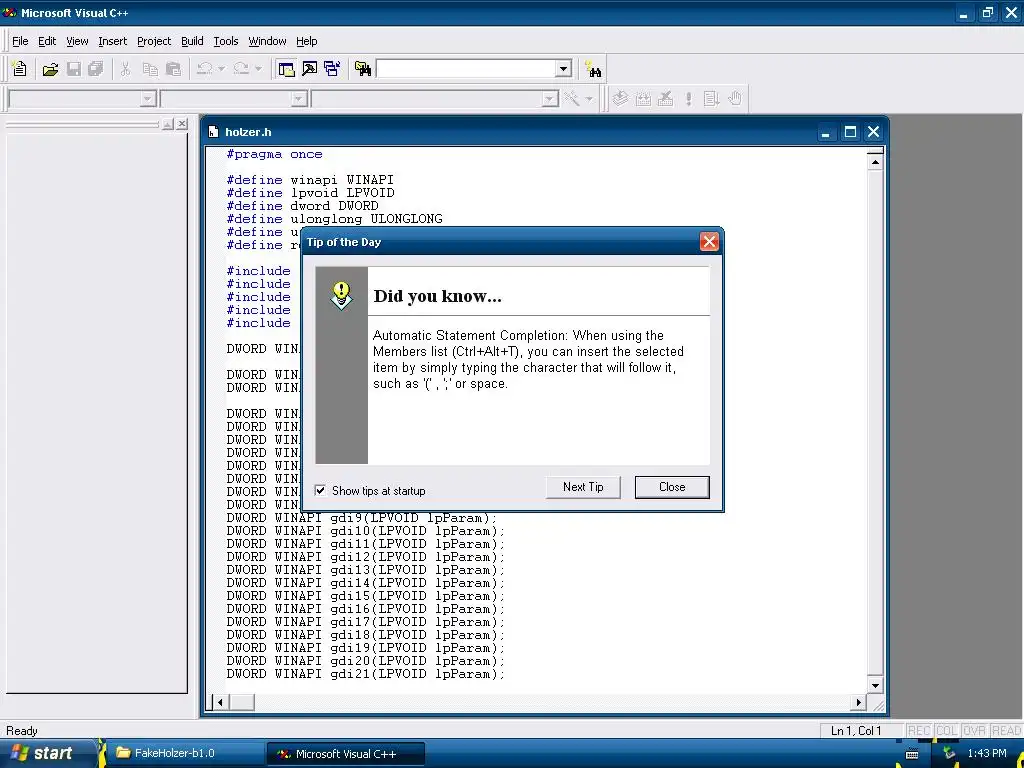Click the COL indicator in status bar
Viewport: 1024px width, 768px height.
click(x=946, y=731)
